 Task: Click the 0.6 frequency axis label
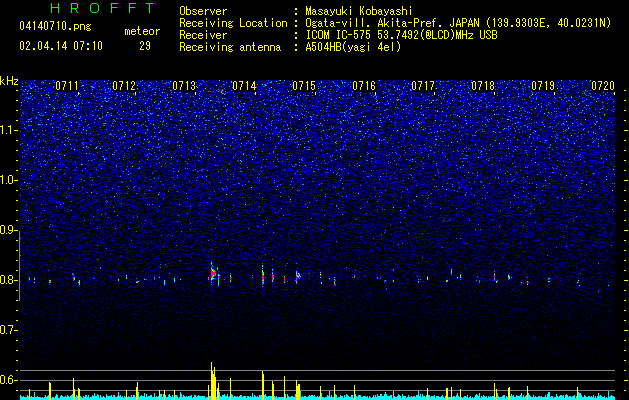pos(8,380)
